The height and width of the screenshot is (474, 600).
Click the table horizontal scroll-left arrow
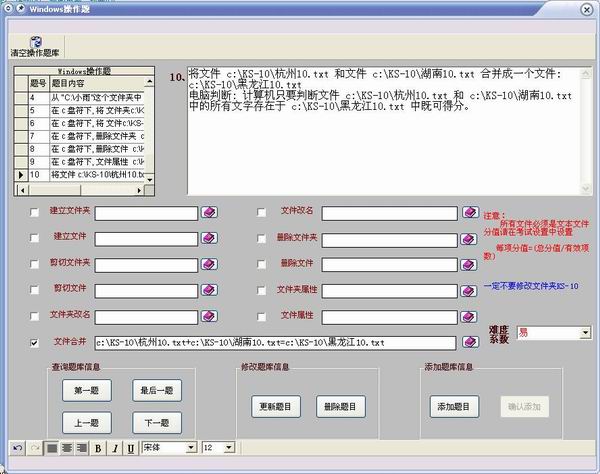(23, 190)
